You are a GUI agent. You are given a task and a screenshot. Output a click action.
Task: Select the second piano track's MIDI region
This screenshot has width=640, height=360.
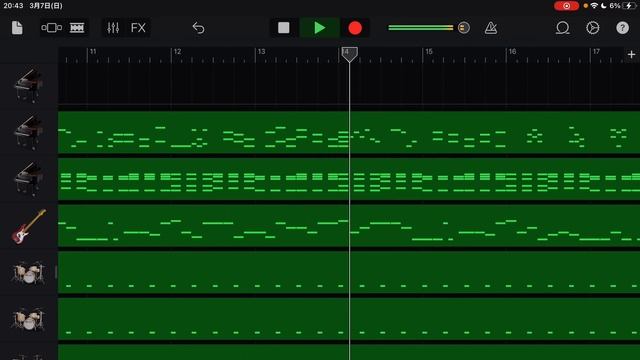[x=349, y=132]
